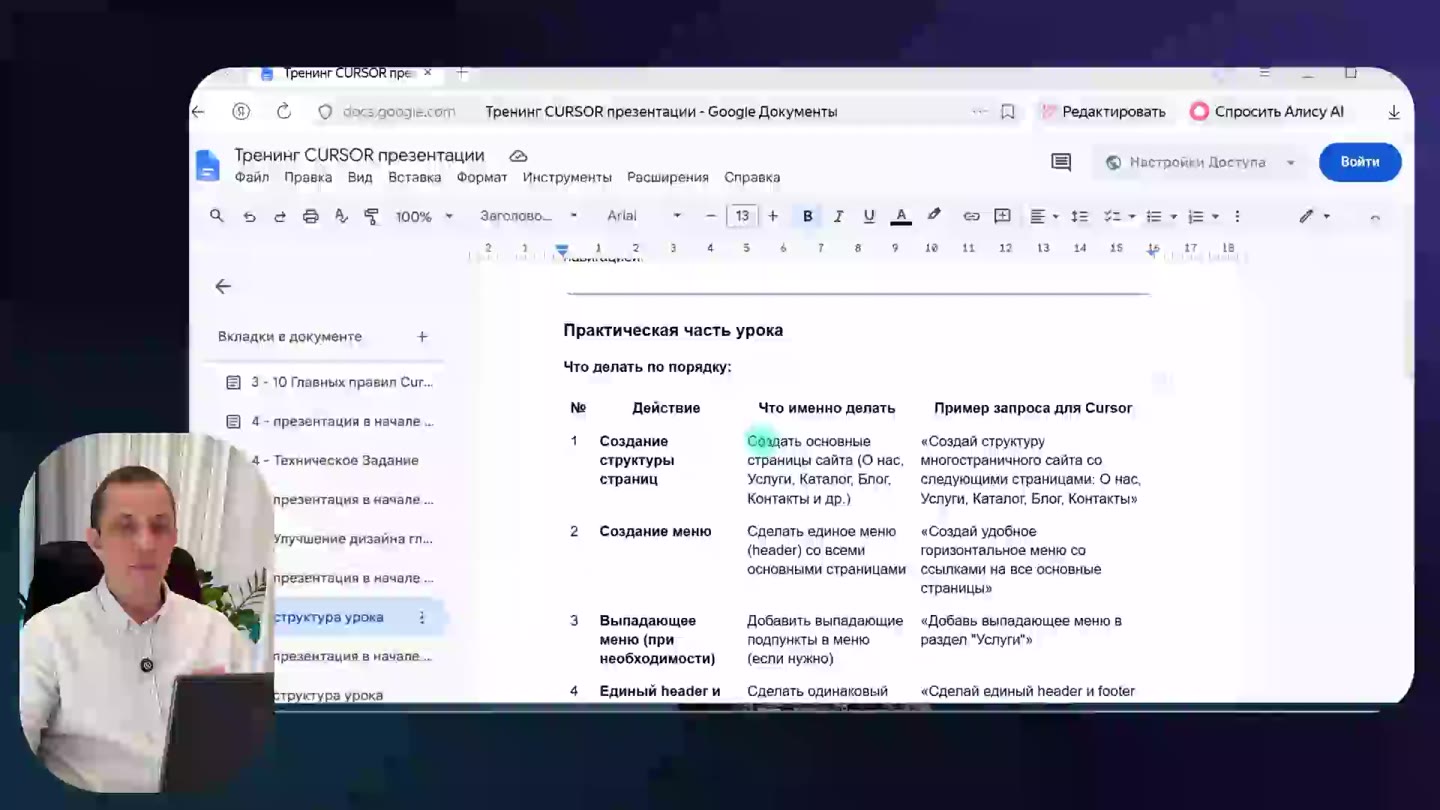Go back using the browser back arrow
1440x810 pixels.
tap(198, 112)
